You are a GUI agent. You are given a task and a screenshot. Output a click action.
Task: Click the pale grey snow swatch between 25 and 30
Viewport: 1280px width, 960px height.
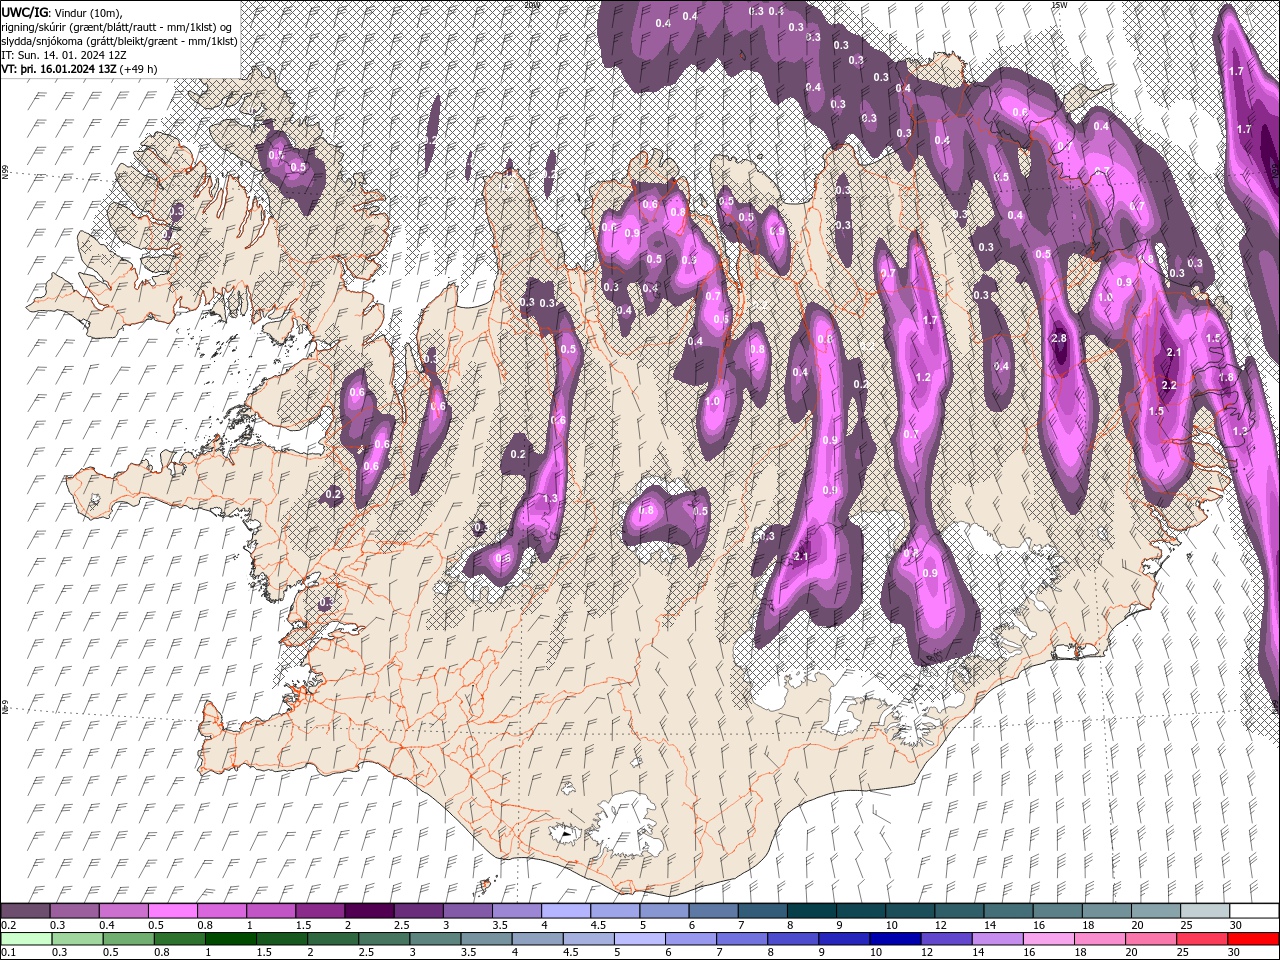coord(1204,911)
